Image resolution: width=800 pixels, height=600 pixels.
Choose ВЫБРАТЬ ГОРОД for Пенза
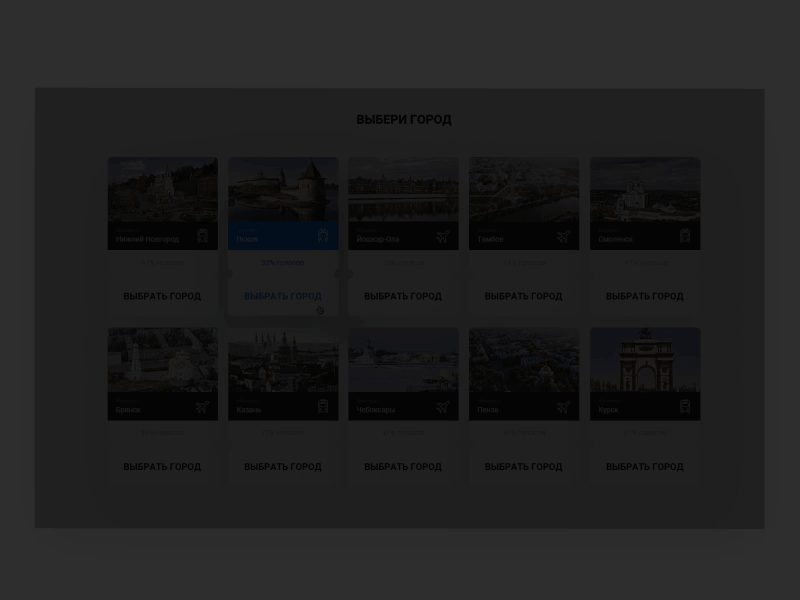point(523,467)
